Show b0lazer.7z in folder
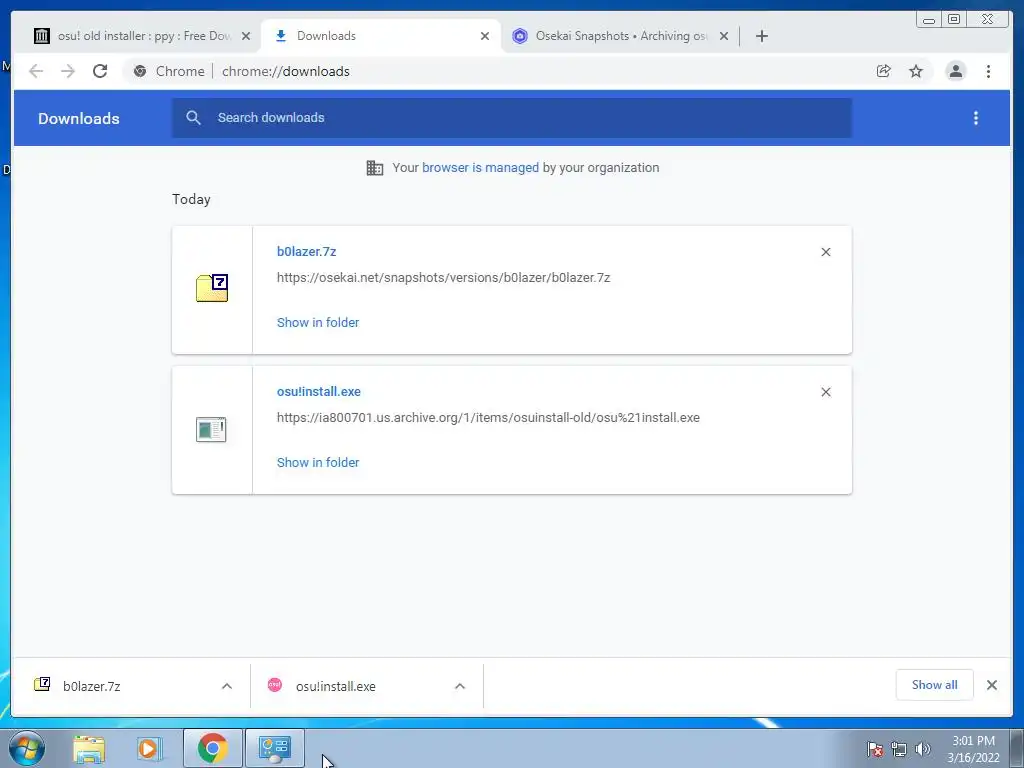Image resolution: width=1024 pixels, height=768 pixels. (318, 322)
